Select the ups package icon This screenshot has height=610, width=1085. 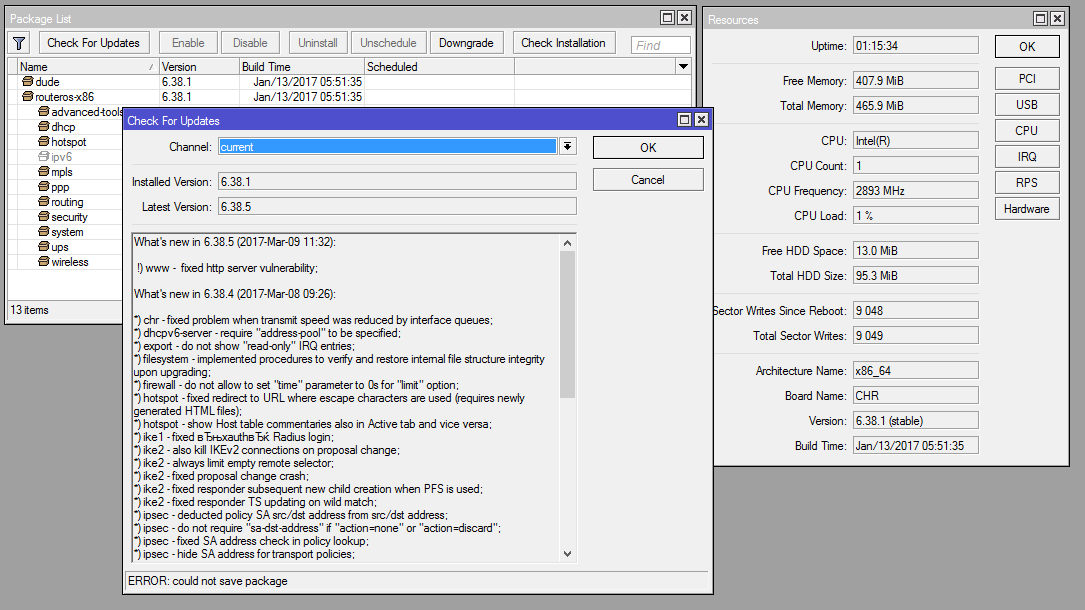point(44,247)
